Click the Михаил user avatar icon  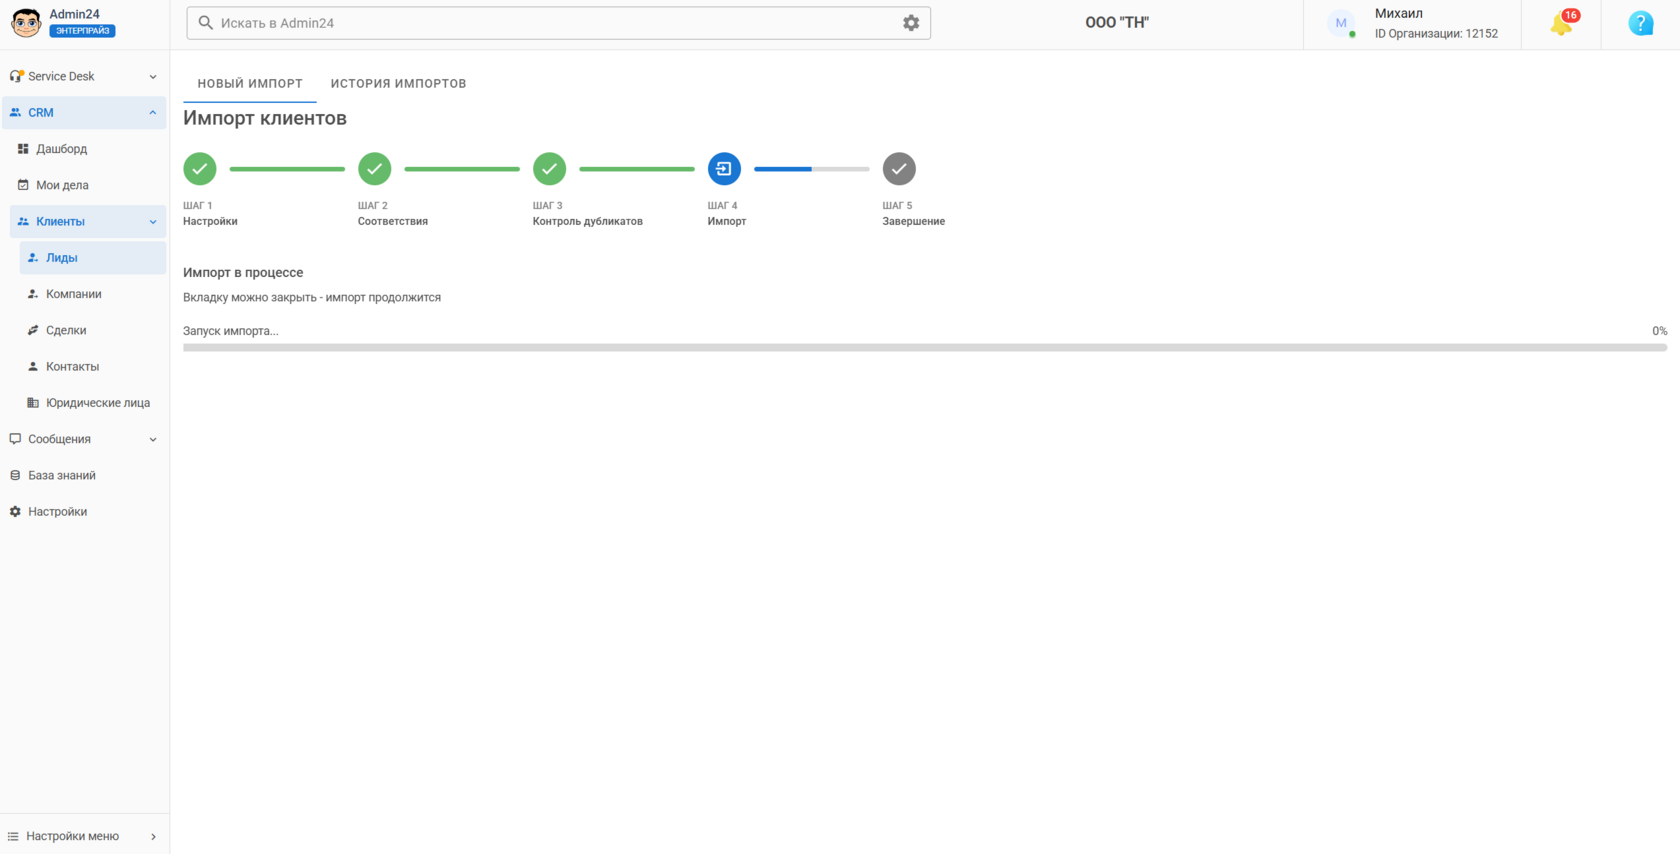click(x=1341, y=23)
